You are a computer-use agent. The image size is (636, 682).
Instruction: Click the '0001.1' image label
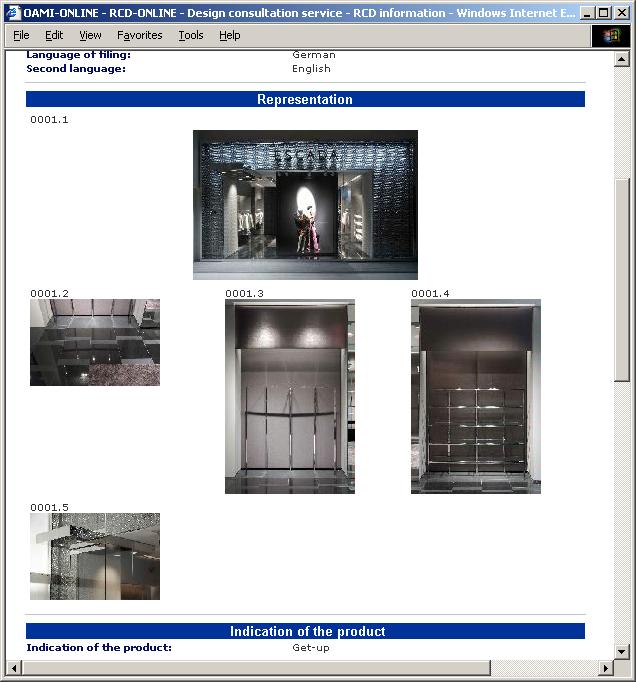coord(49,120)
